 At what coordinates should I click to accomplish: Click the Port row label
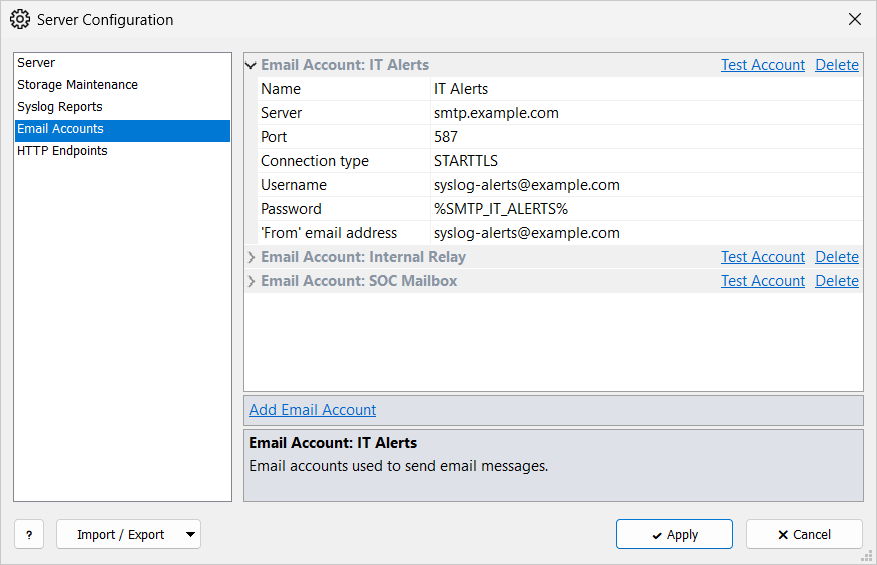click(x=274, y=137)
